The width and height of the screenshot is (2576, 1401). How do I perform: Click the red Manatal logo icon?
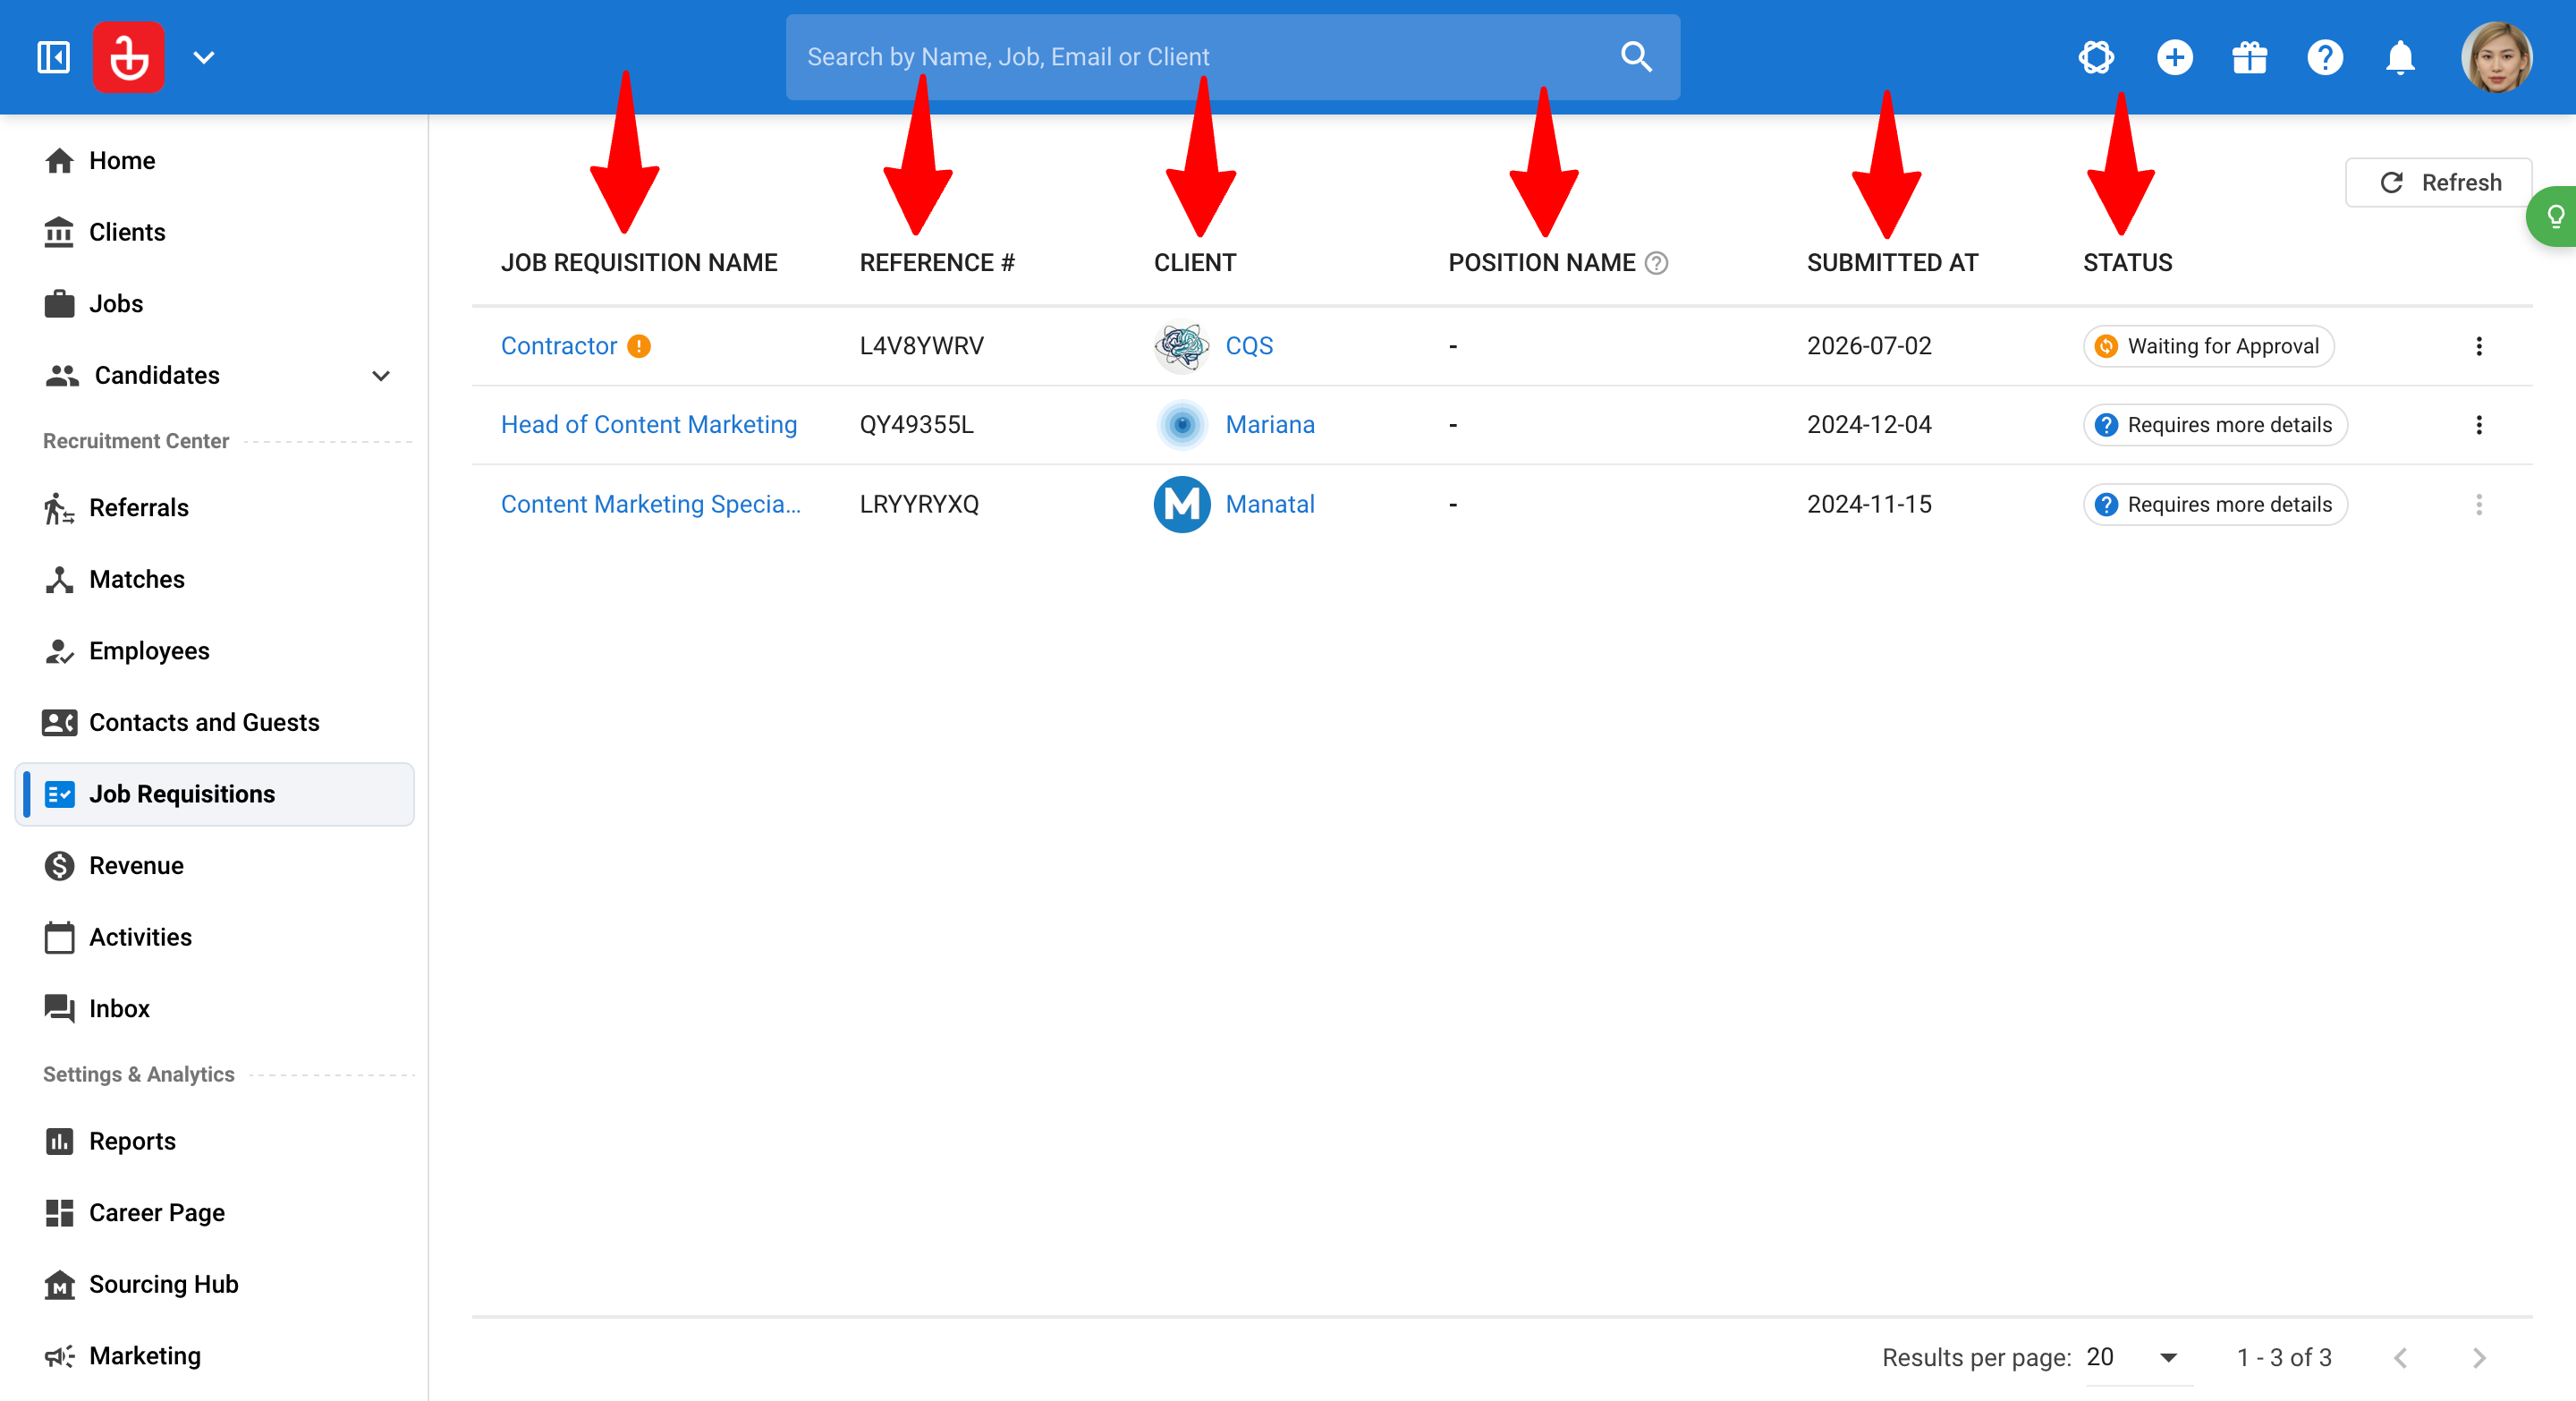129,57
